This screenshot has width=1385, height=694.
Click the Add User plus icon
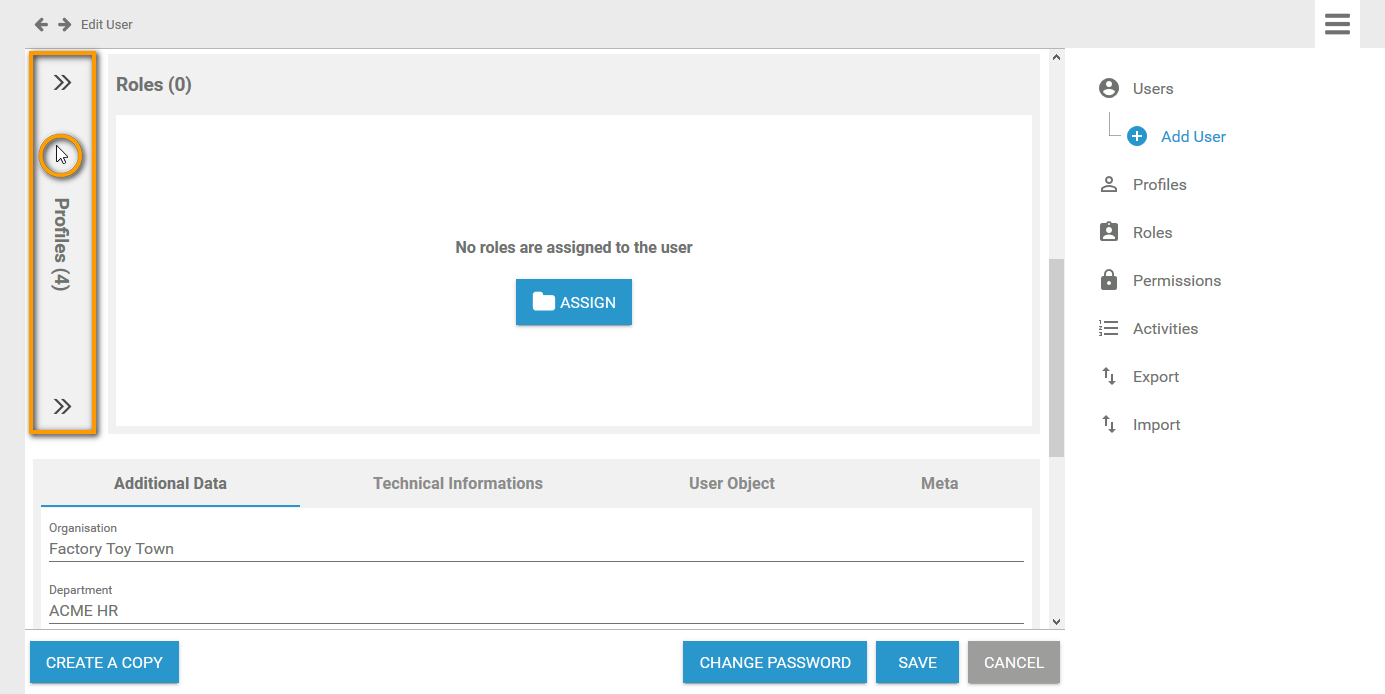[1137, 136]
